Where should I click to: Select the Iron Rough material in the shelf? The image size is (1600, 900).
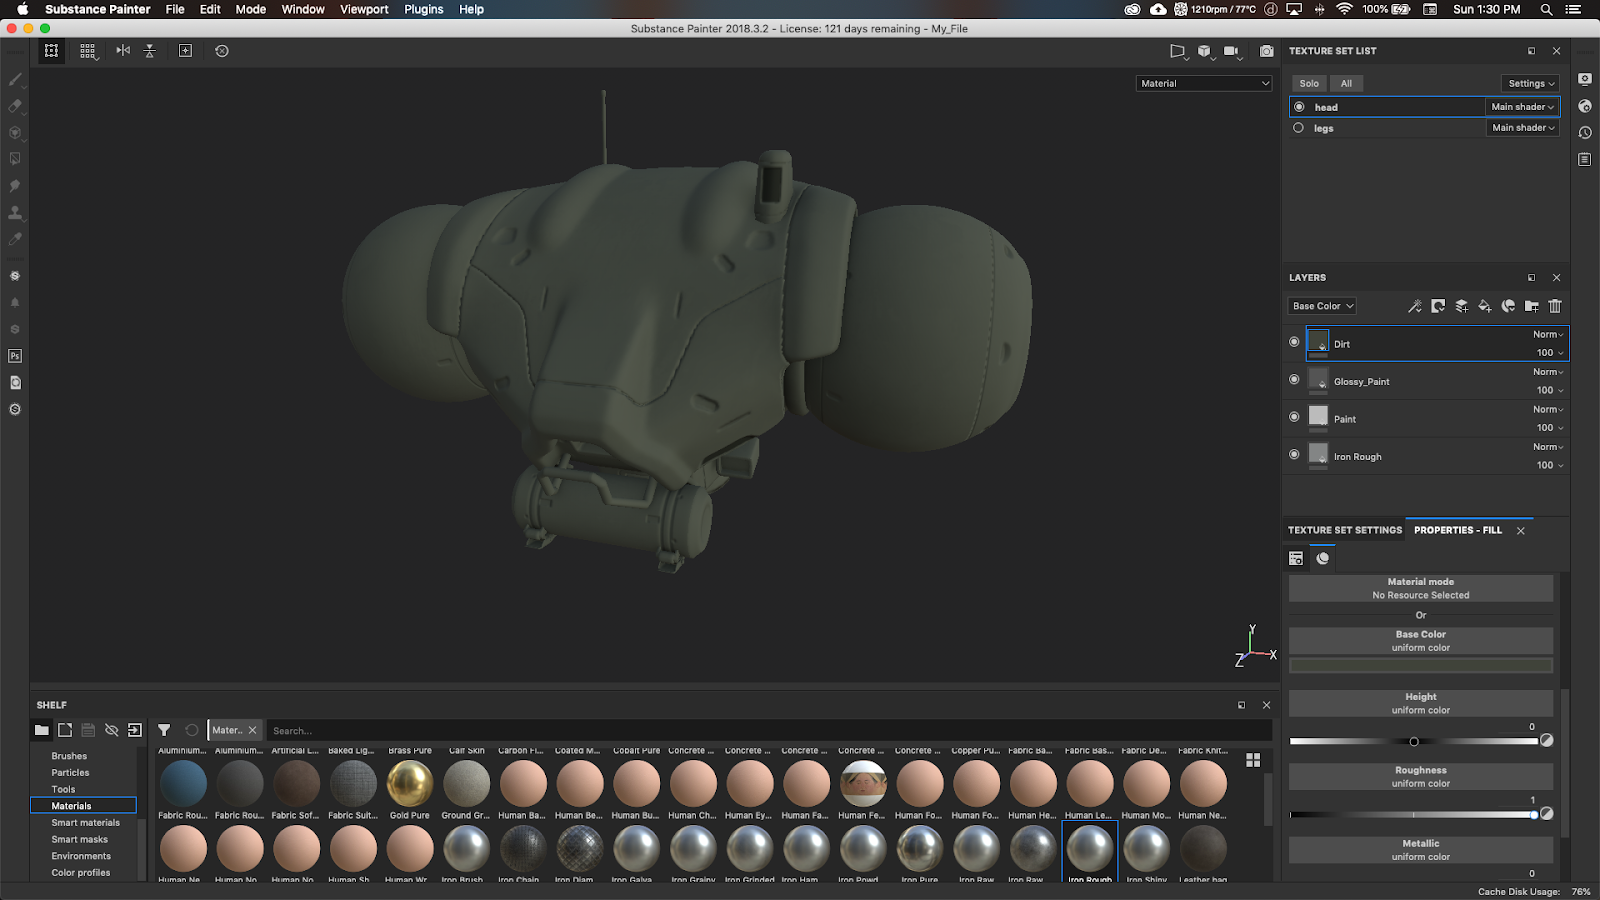1090,852
